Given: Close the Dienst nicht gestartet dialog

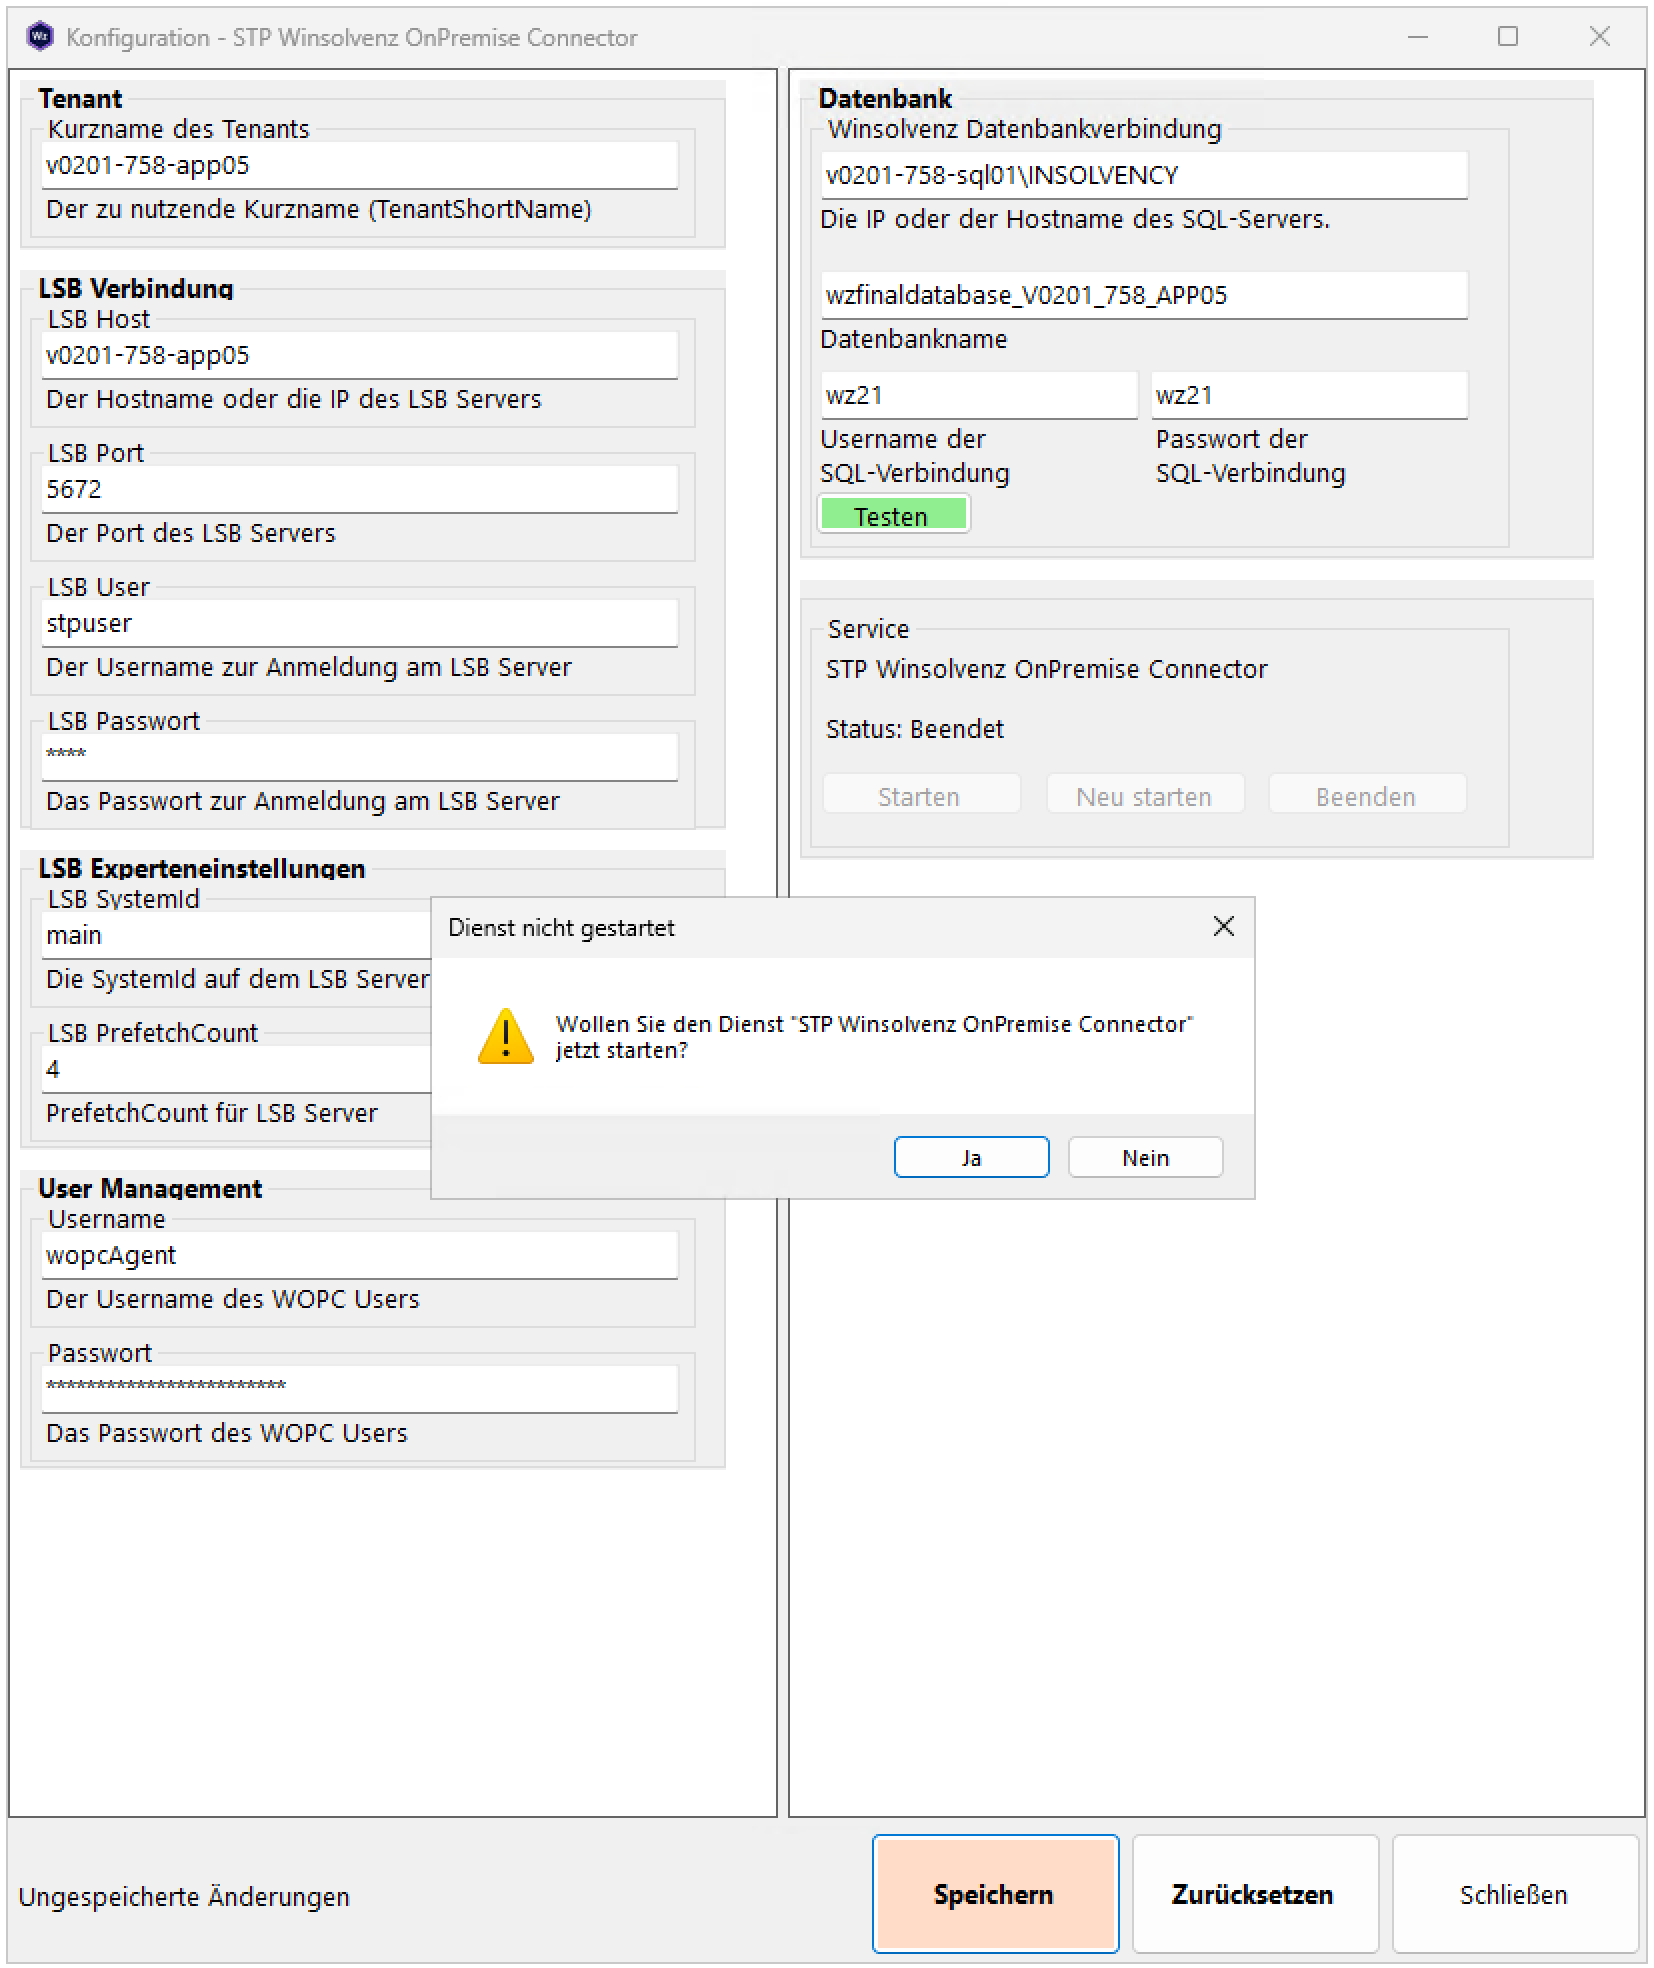Looking at the screenshot, I should click(1223, 927).
